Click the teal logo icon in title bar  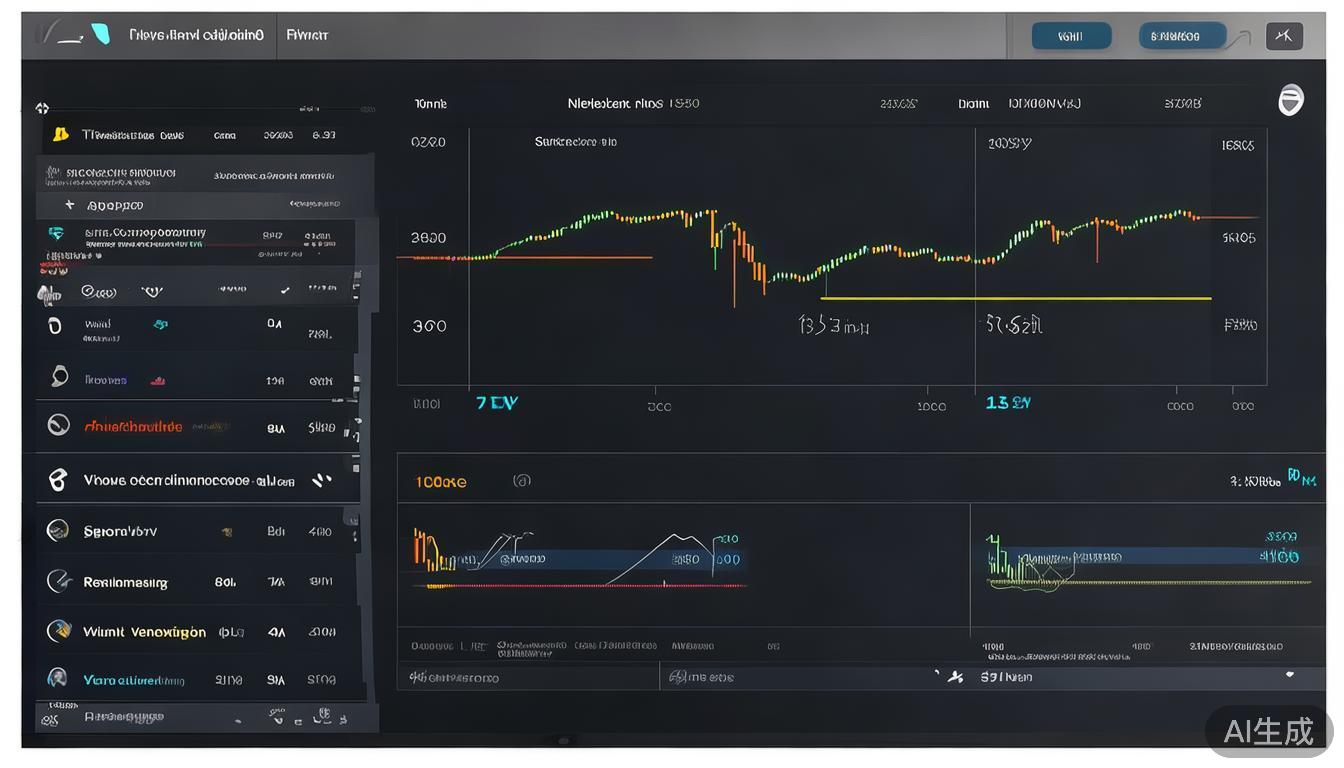100,34
